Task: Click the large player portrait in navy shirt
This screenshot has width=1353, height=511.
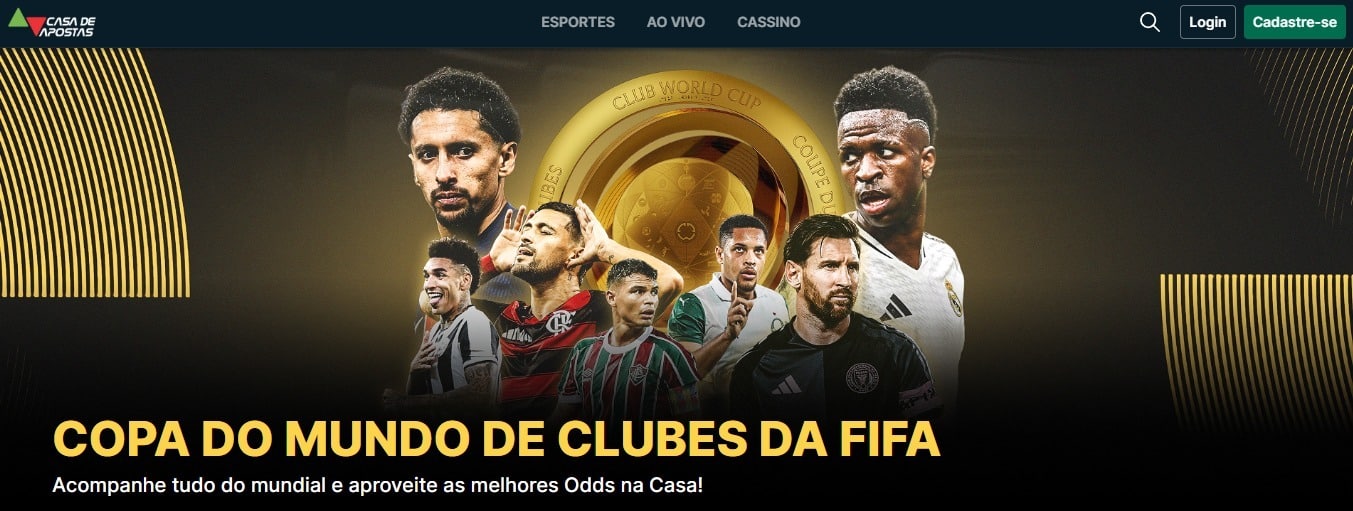Action: pyautogui.click(x=462, y=160)
